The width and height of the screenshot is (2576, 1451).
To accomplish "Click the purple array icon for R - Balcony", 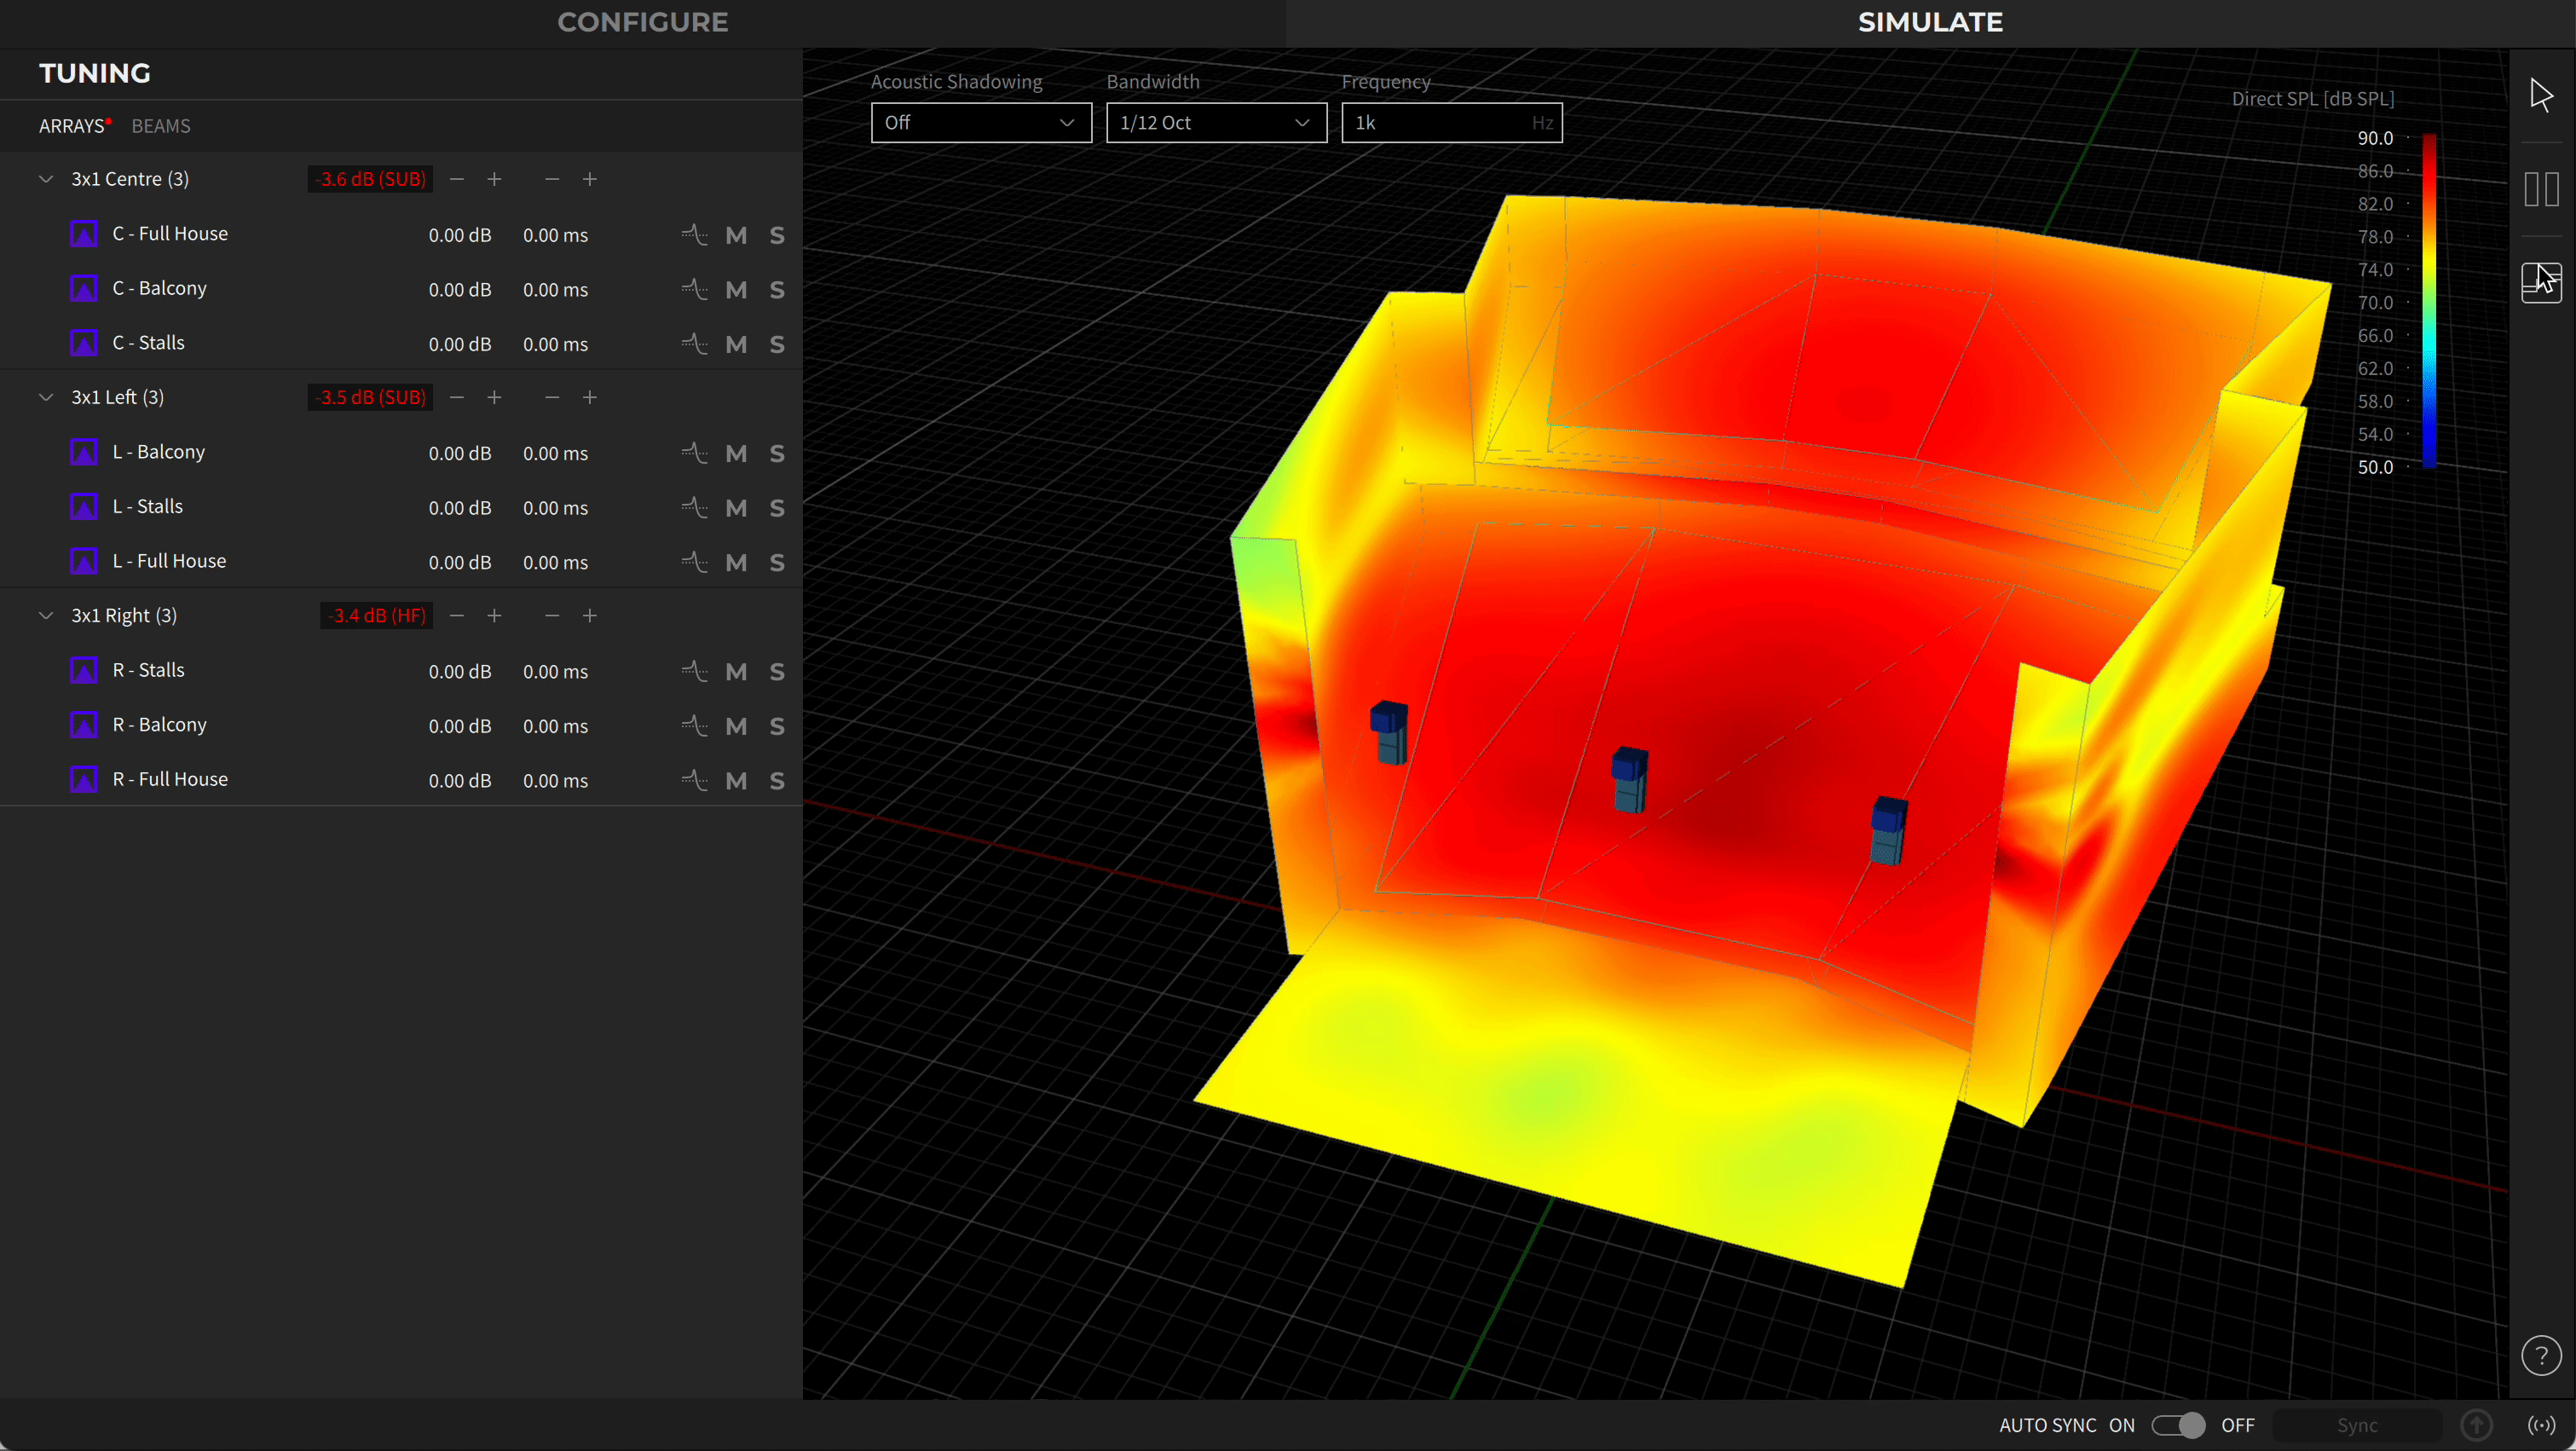I will click(x=84, y=725).
